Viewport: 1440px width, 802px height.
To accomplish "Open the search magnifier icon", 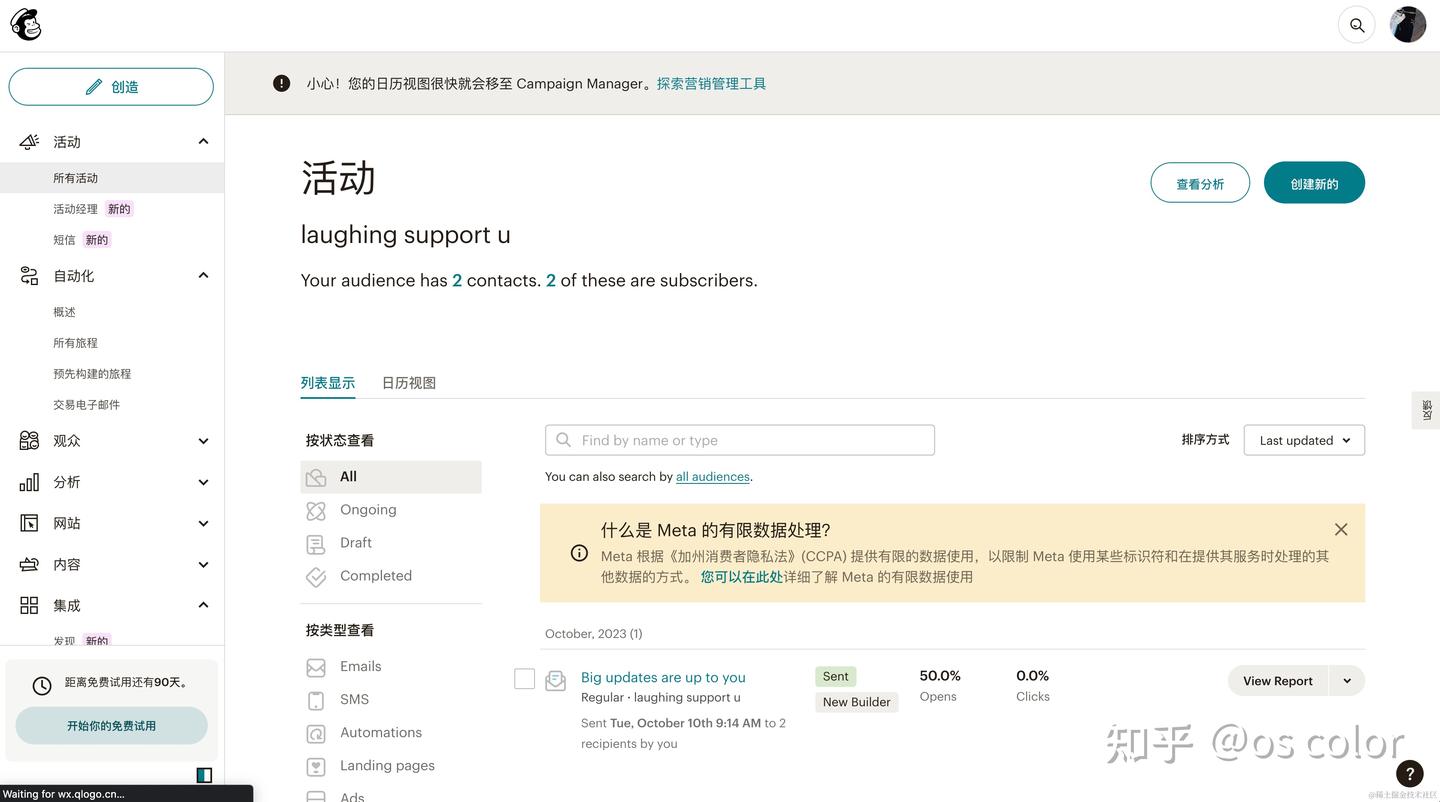I will point(1357,25).
